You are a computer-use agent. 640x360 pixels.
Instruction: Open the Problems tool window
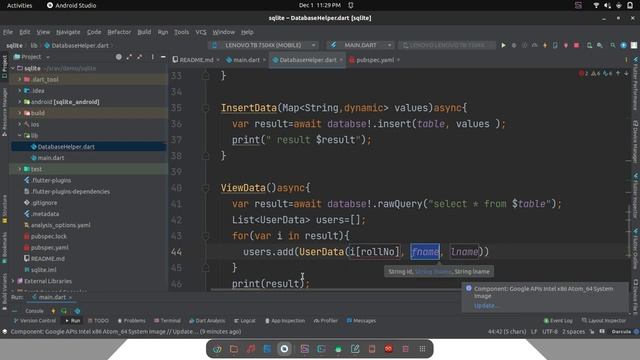pyautogui.click(x=131, y=321)
